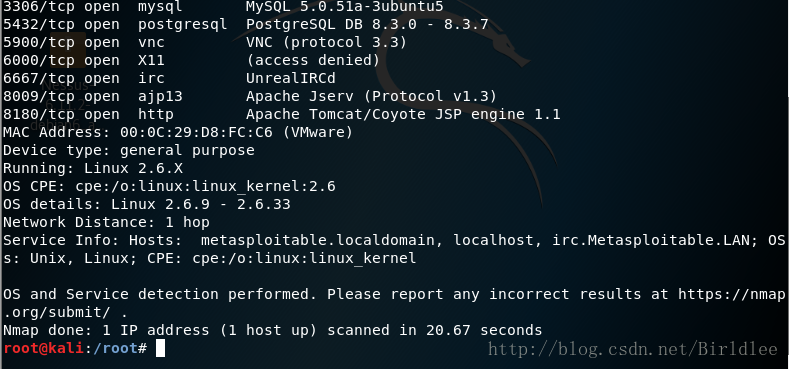Viewport: 789px width, 369px height.
Task: Select the Nmap done summary line
Action: pyautogui.click(x=272, y=330)
